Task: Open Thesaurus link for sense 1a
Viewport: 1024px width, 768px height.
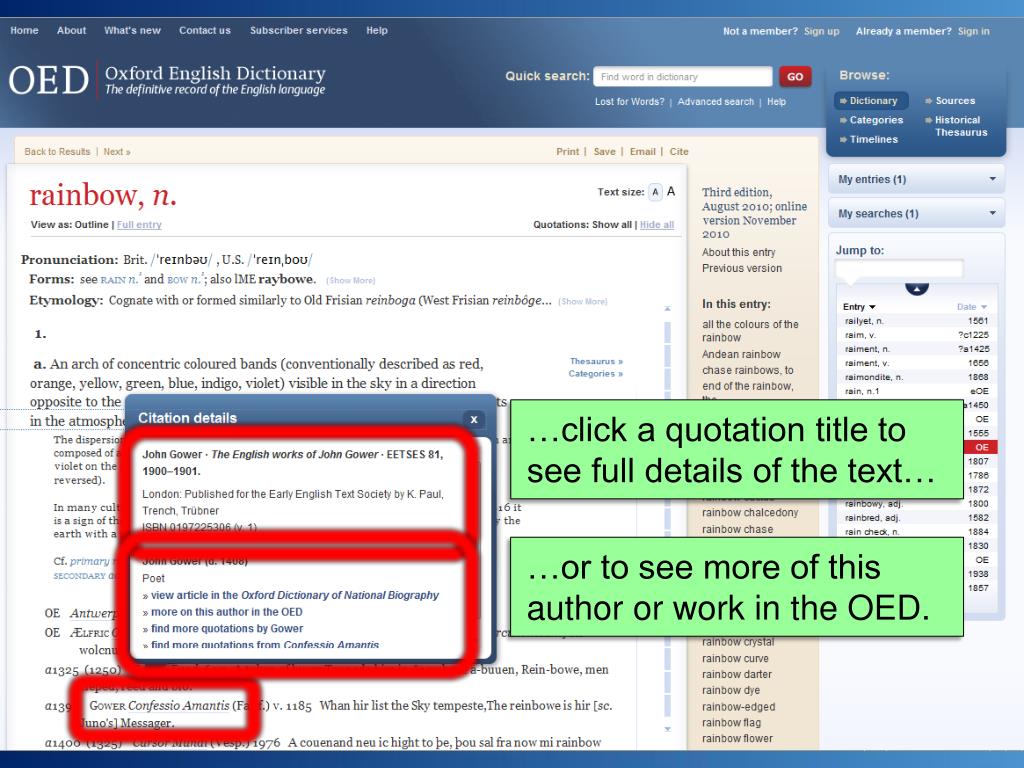Action: [596, 361]
